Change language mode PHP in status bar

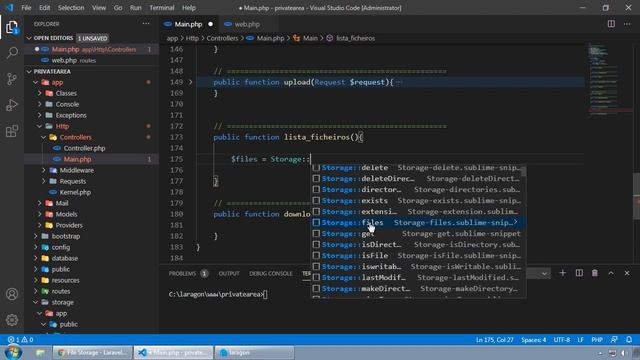(x=597, y=340)
